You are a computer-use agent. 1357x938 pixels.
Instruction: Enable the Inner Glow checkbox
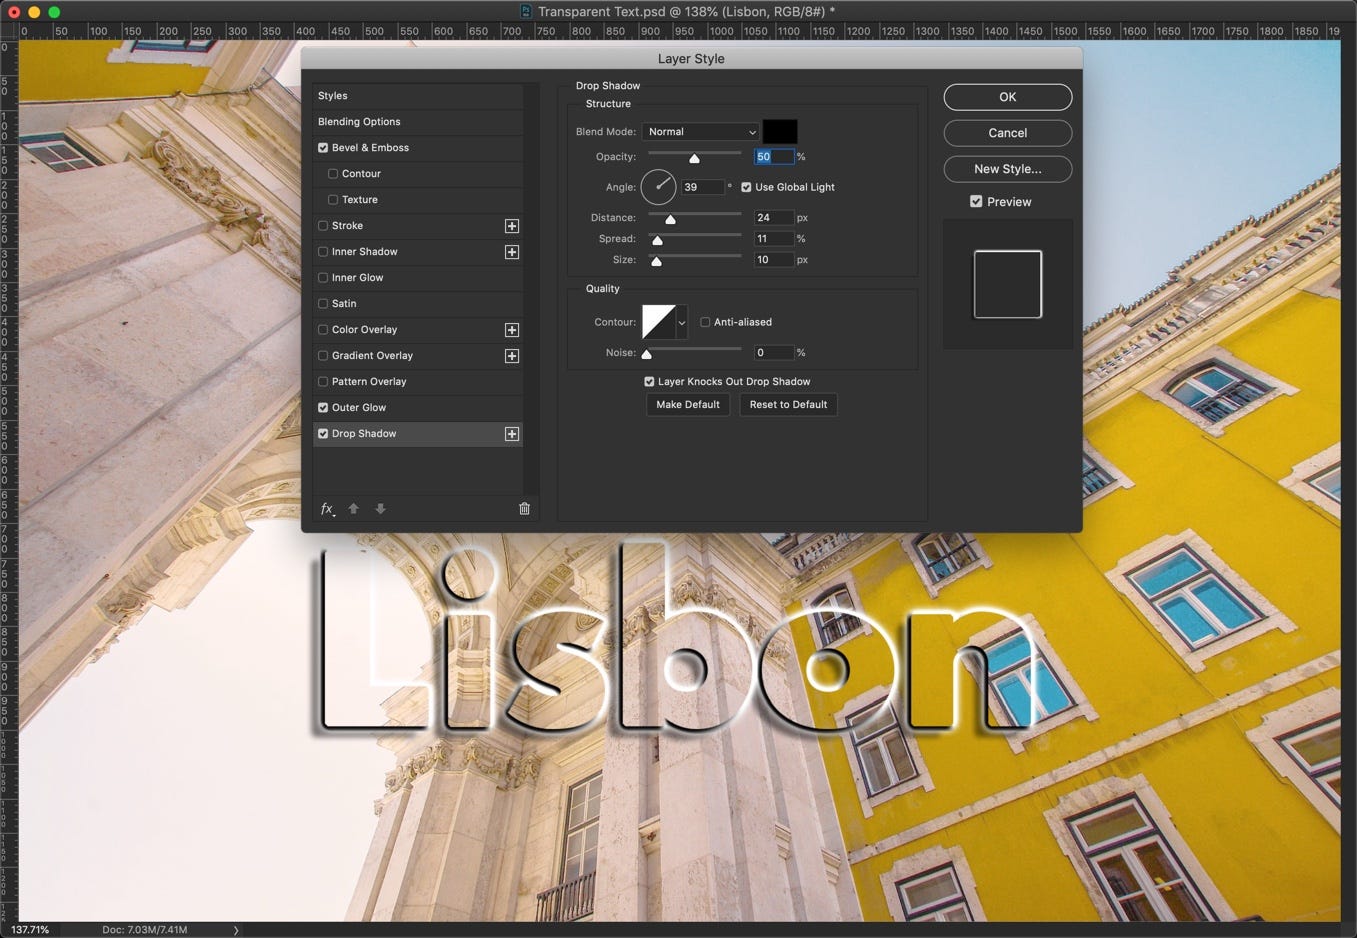(323, 278)
